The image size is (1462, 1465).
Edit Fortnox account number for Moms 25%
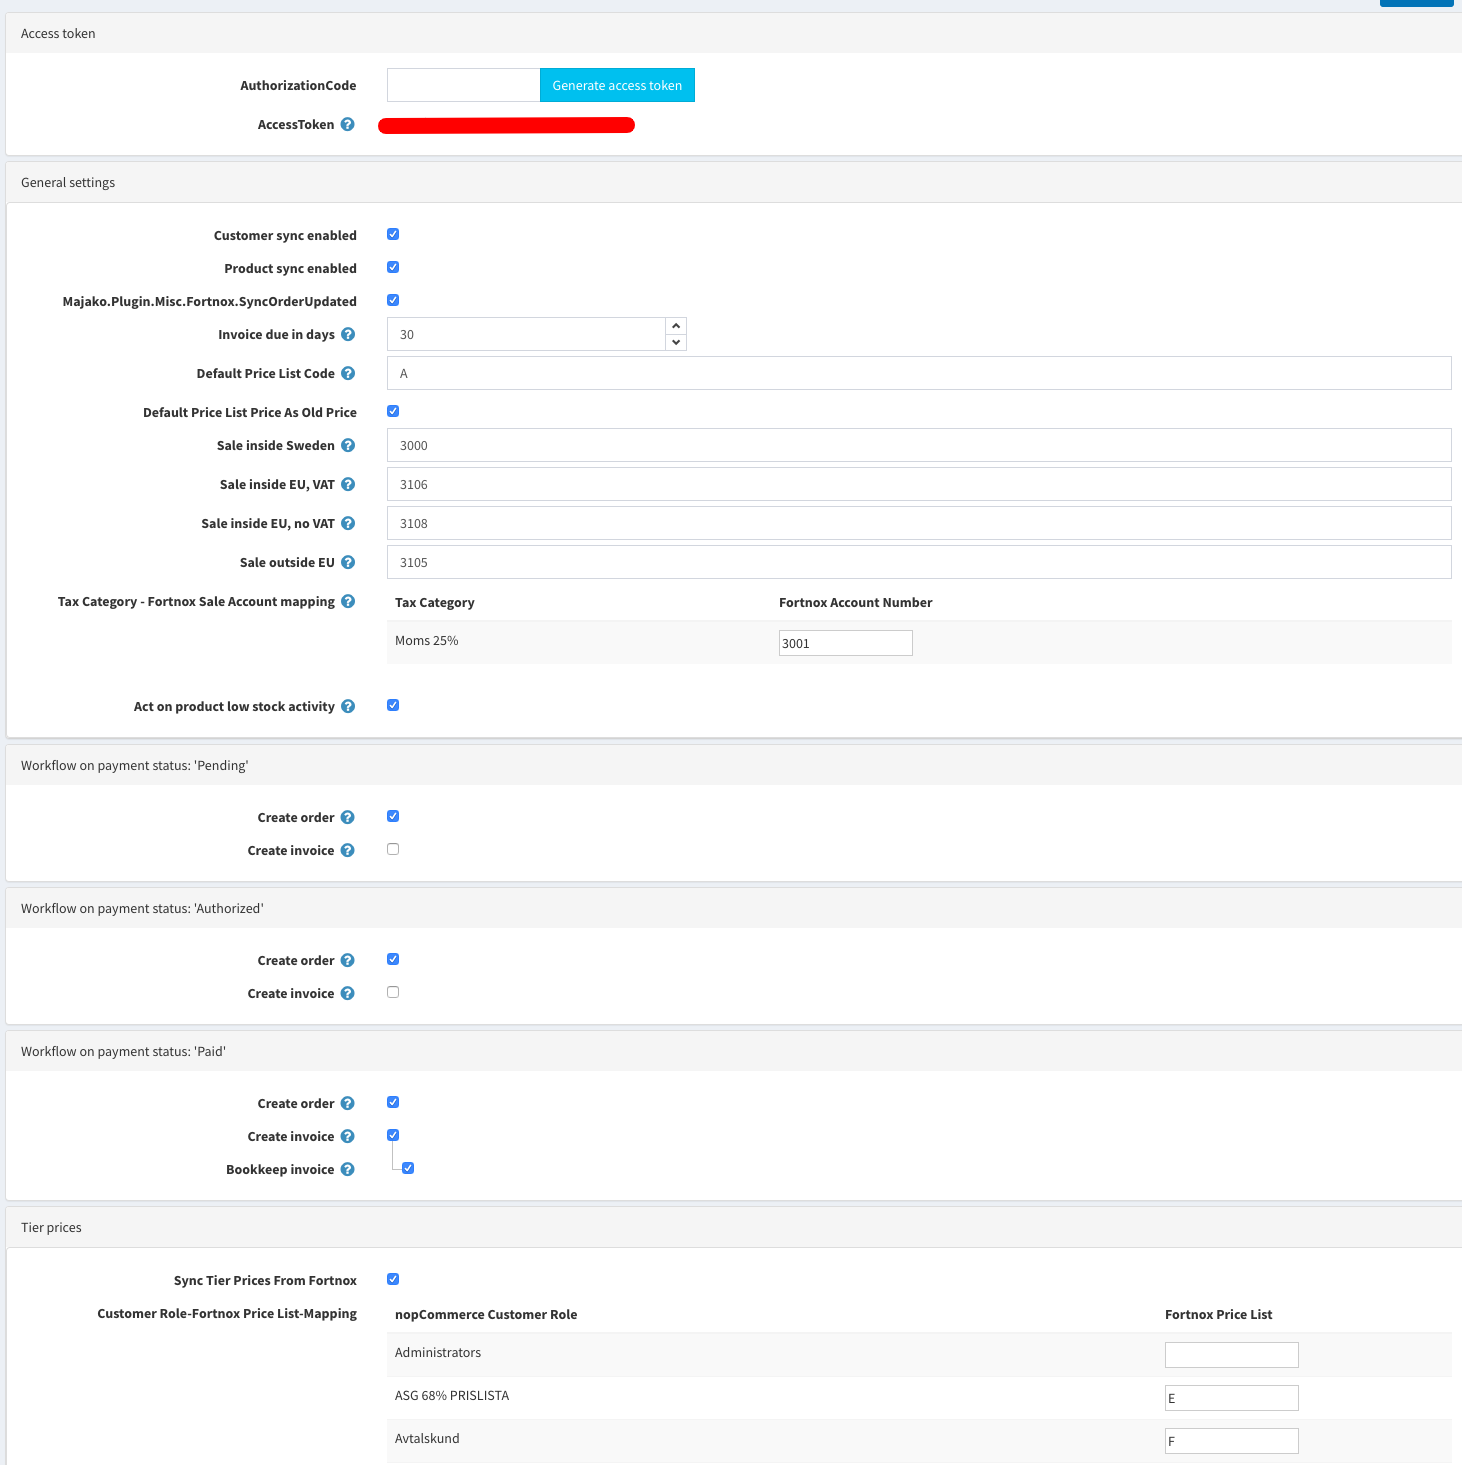pyautogui.click(x=846, y=643)
